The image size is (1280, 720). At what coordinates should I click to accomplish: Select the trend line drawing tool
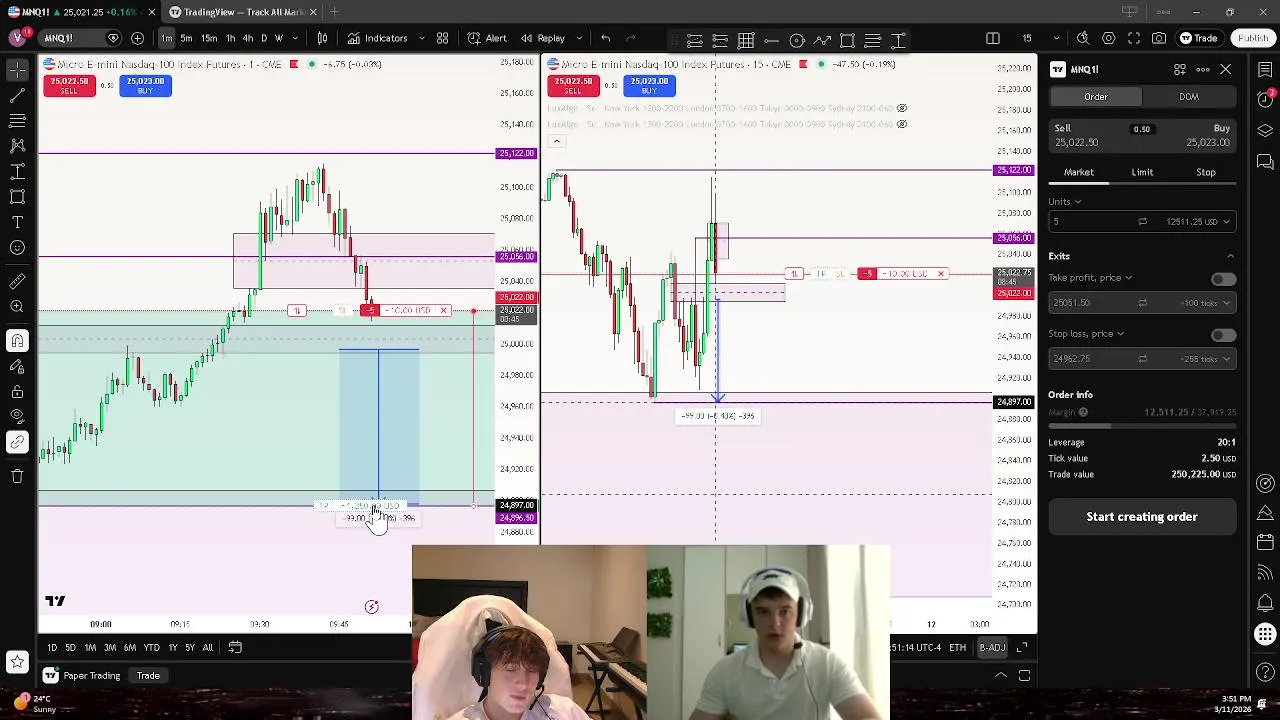pos(17,96)
